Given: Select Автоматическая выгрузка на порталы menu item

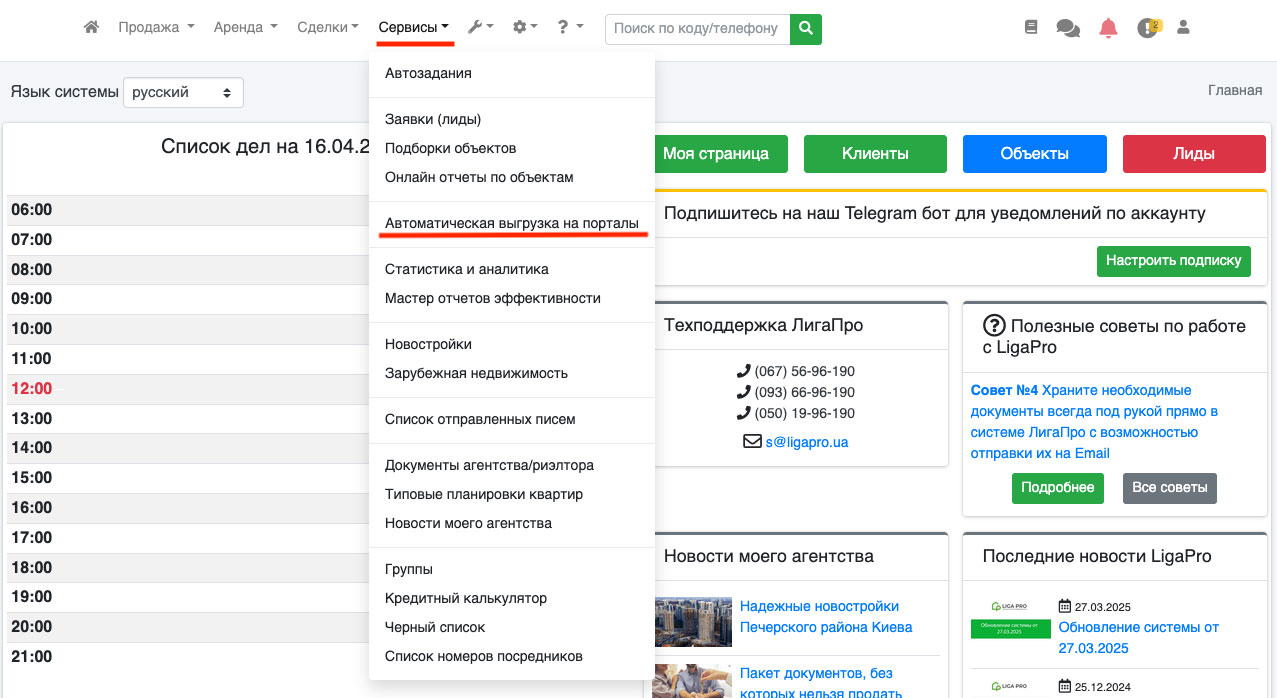Looking at the screenshot, I should 511,223.
